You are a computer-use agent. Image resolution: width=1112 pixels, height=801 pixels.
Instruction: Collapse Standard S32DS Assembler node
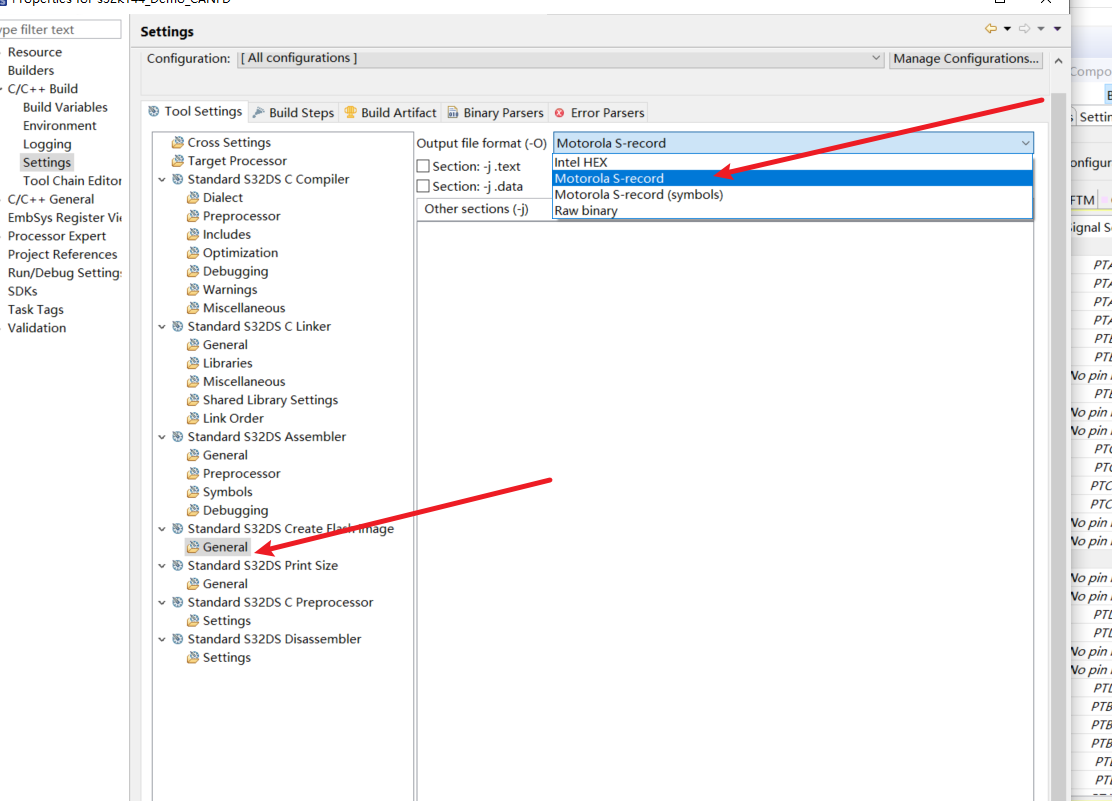pyautogui.click(x=162, y=437)
